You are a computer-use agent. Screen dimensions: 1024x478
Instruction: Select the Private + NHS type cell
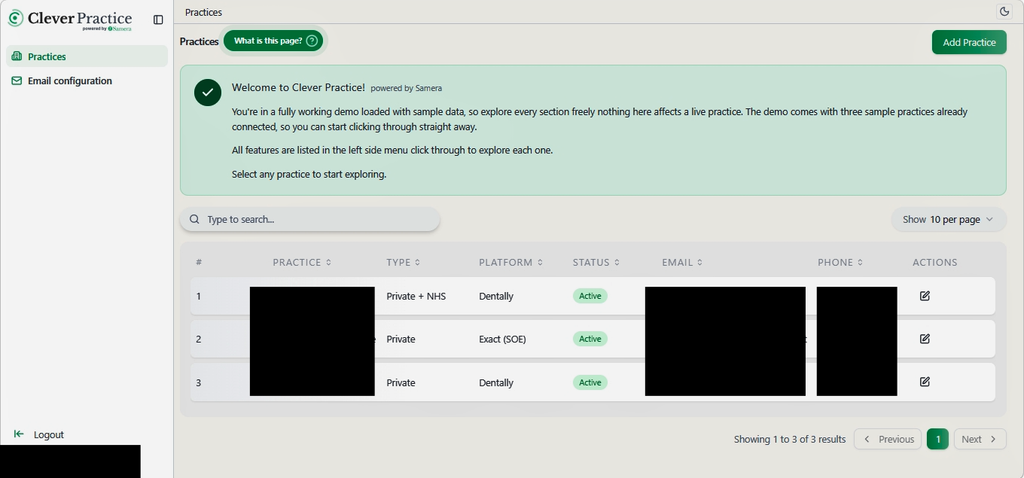[416, 296]
